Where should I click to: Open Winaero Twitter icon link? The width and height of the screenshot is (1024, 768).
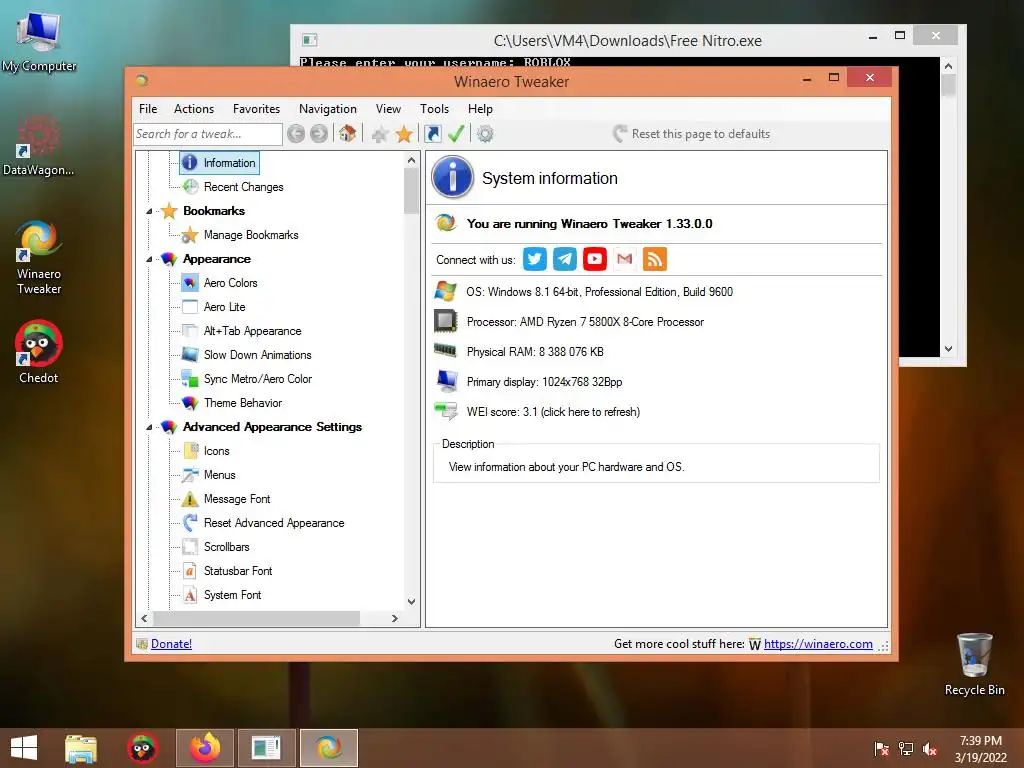[535, 259]
